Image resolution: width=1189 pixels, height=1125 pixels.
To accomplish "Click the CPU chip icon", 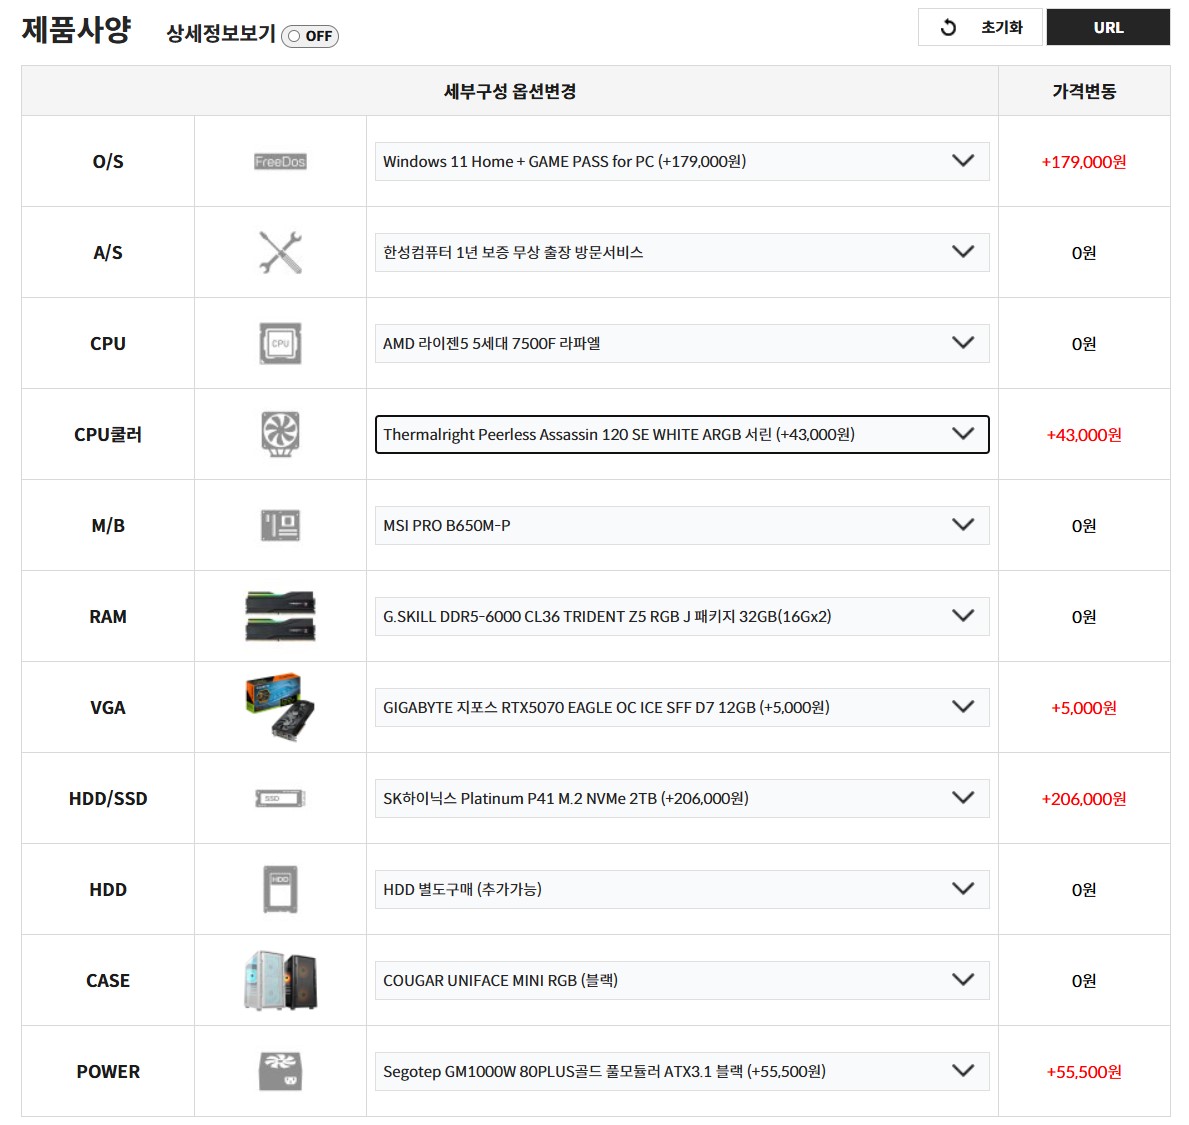I will [280, 343].
